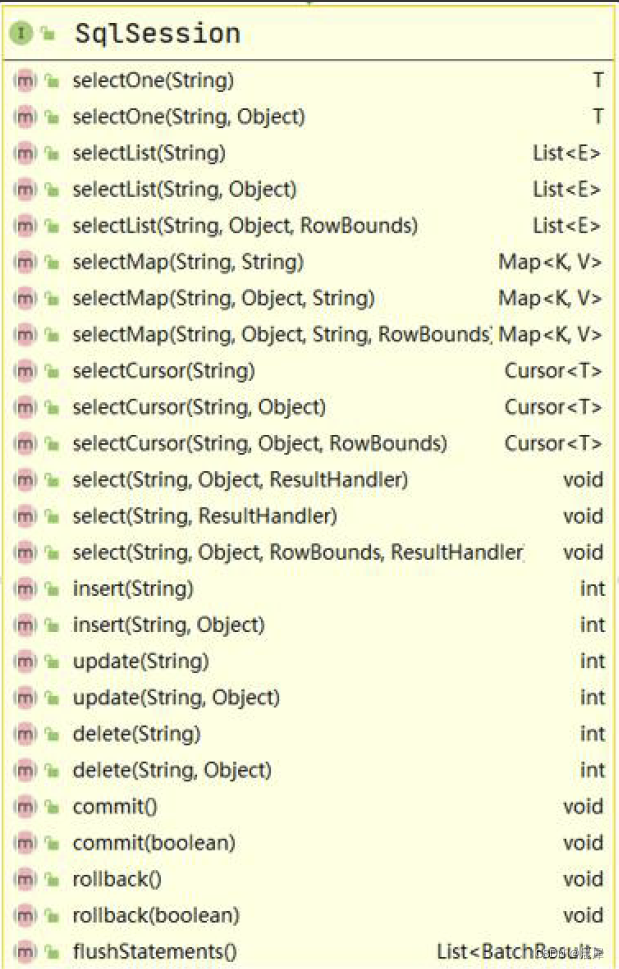
Task: Select selectOne(String, Object) method
Action: pos(188,117)
